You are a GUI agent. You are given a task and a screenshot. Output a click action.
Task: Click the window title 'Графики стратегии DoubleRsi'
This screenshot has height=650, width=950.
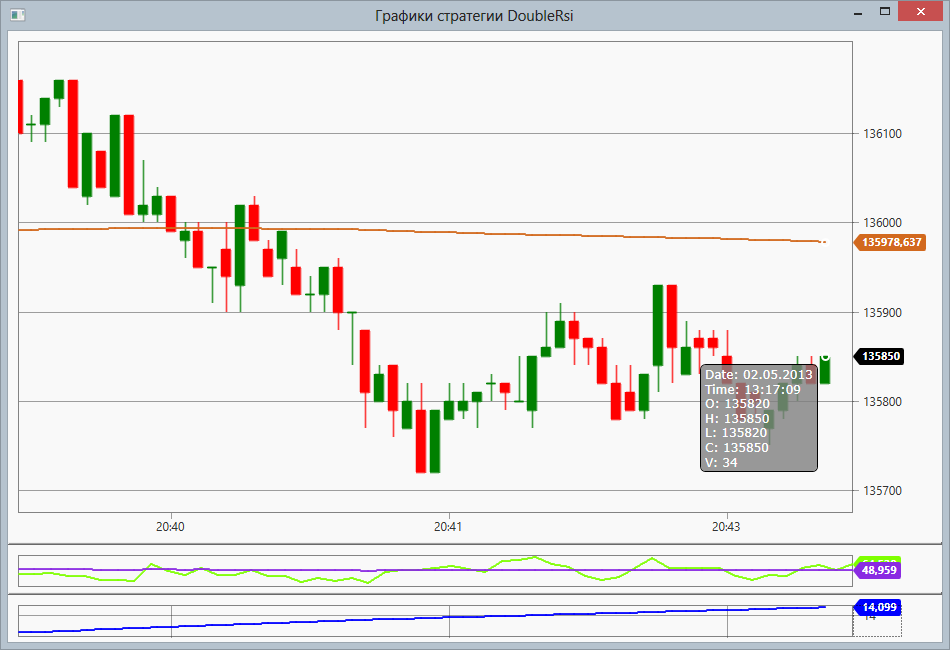474,15
